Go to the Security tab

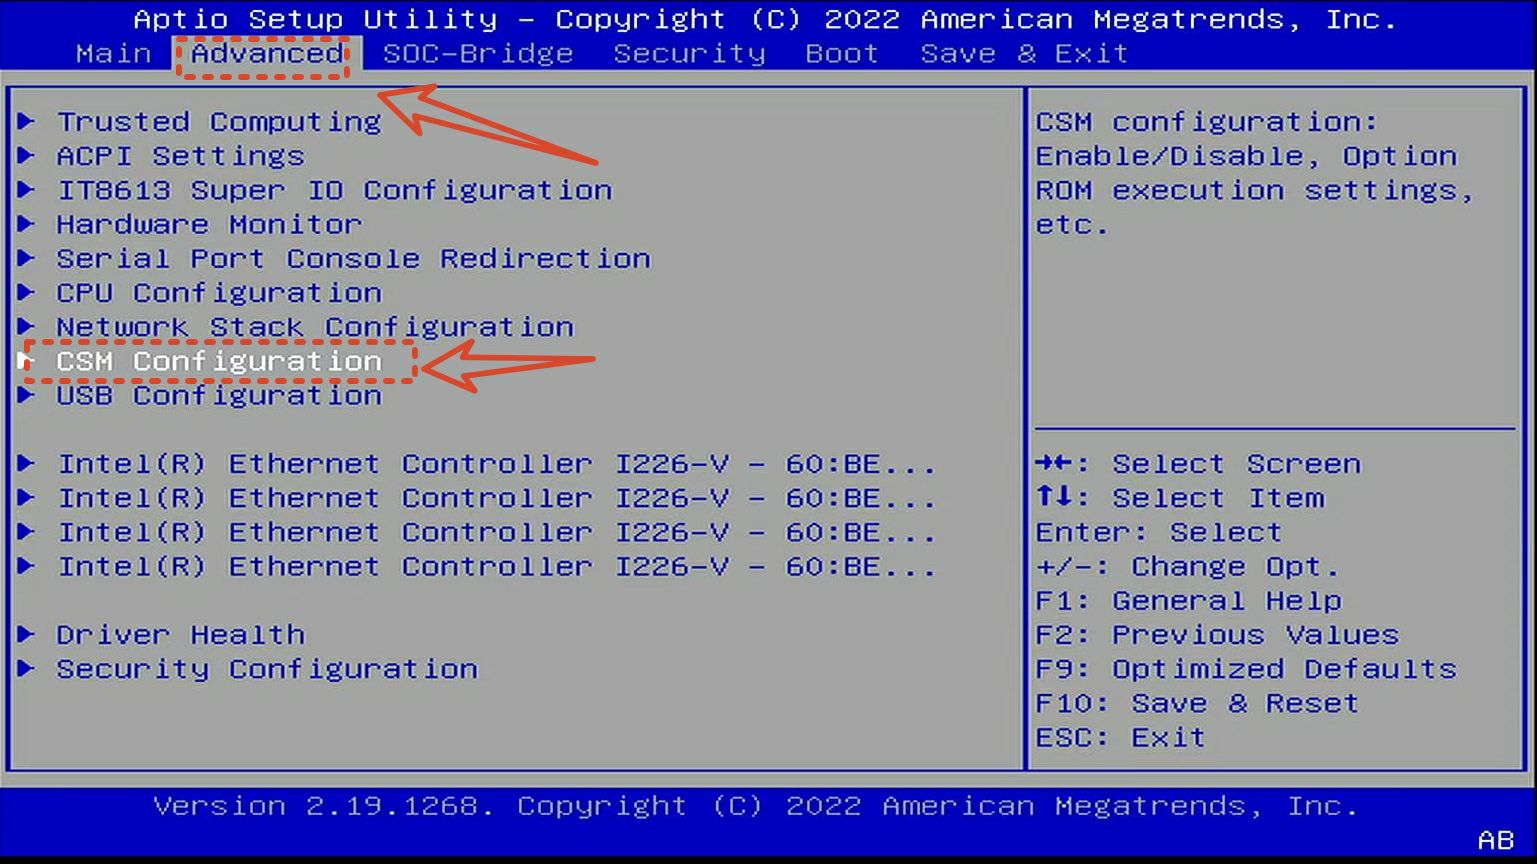point(689,54)
